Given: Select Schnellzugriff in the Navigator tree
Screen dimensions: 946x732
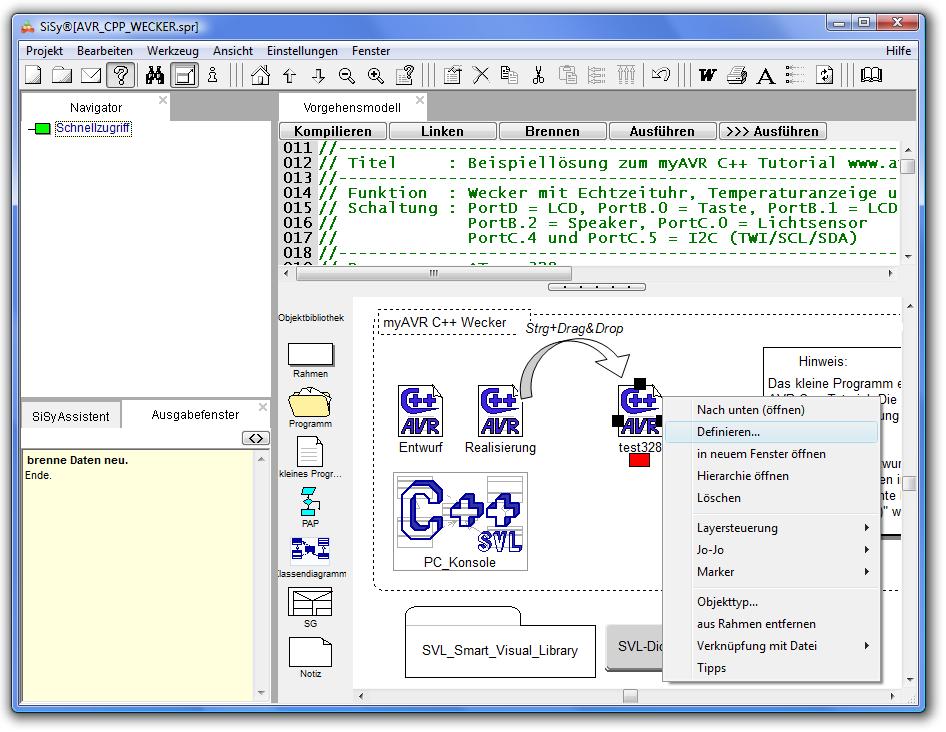Looking at the screenshot, I should [93, 128].
